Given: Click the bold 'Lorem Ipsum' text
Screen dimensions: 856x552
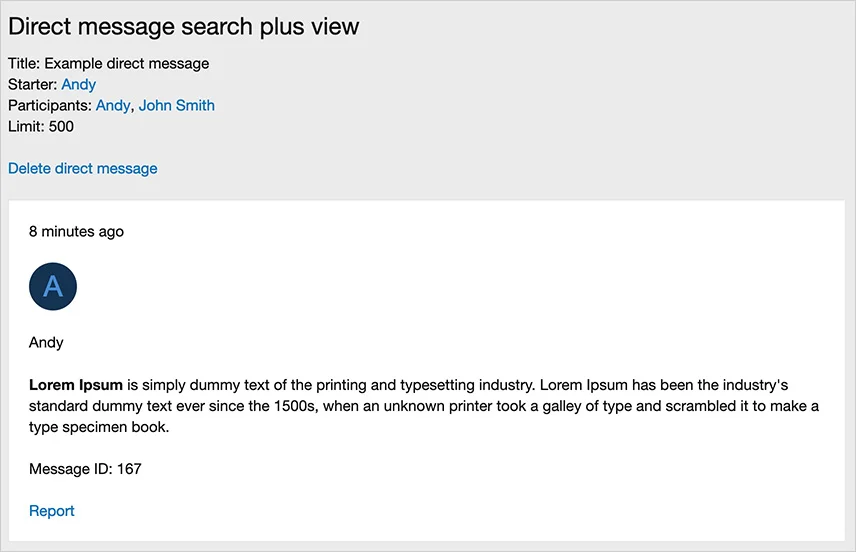Looking at the screenshot, I should click(x=76, y=384).
